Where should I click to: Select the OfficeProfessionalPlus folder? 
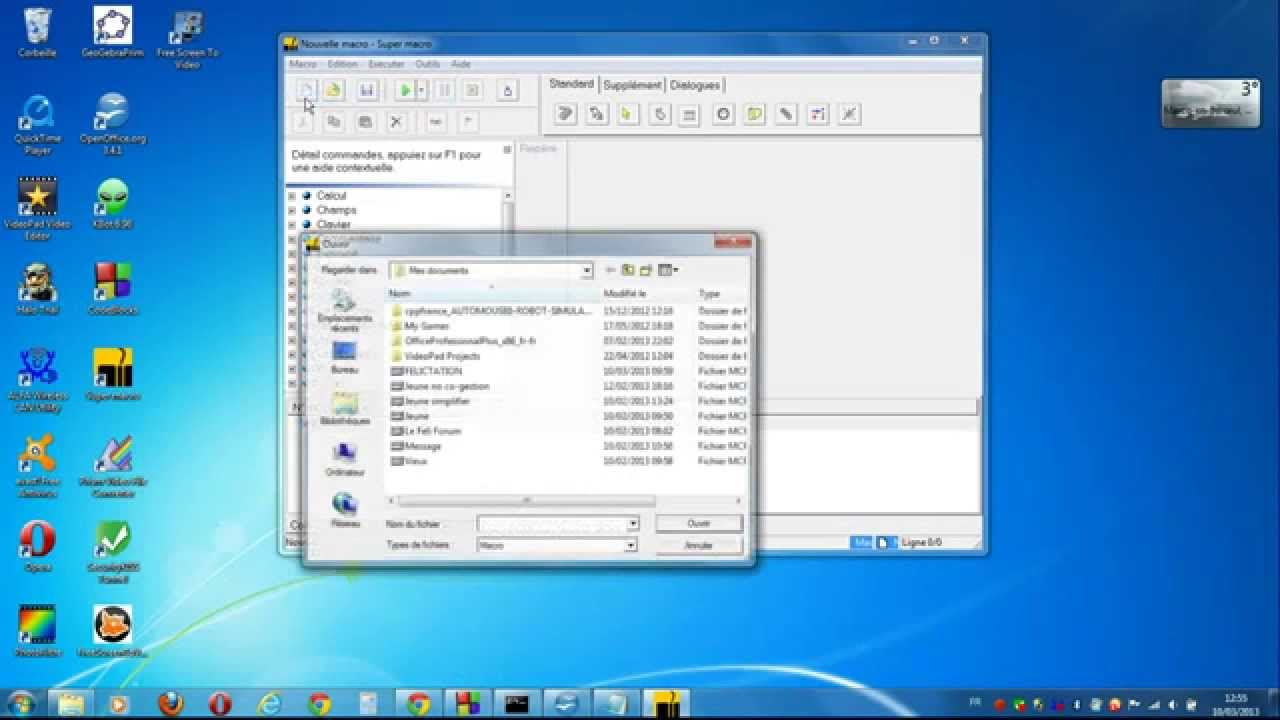[470, 341]
